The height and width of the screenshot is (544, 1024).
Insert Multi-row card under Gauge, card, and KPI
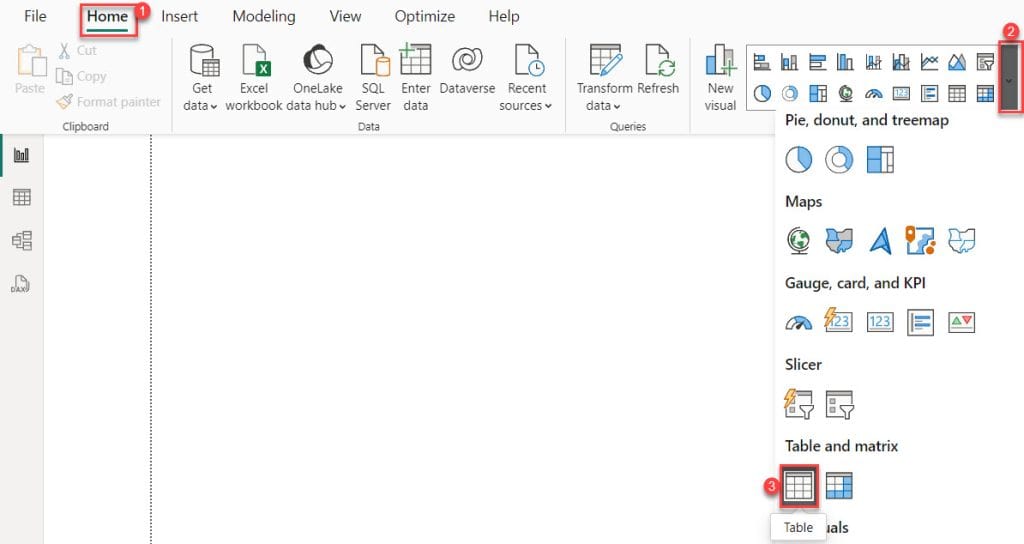[x=920, y=322]
